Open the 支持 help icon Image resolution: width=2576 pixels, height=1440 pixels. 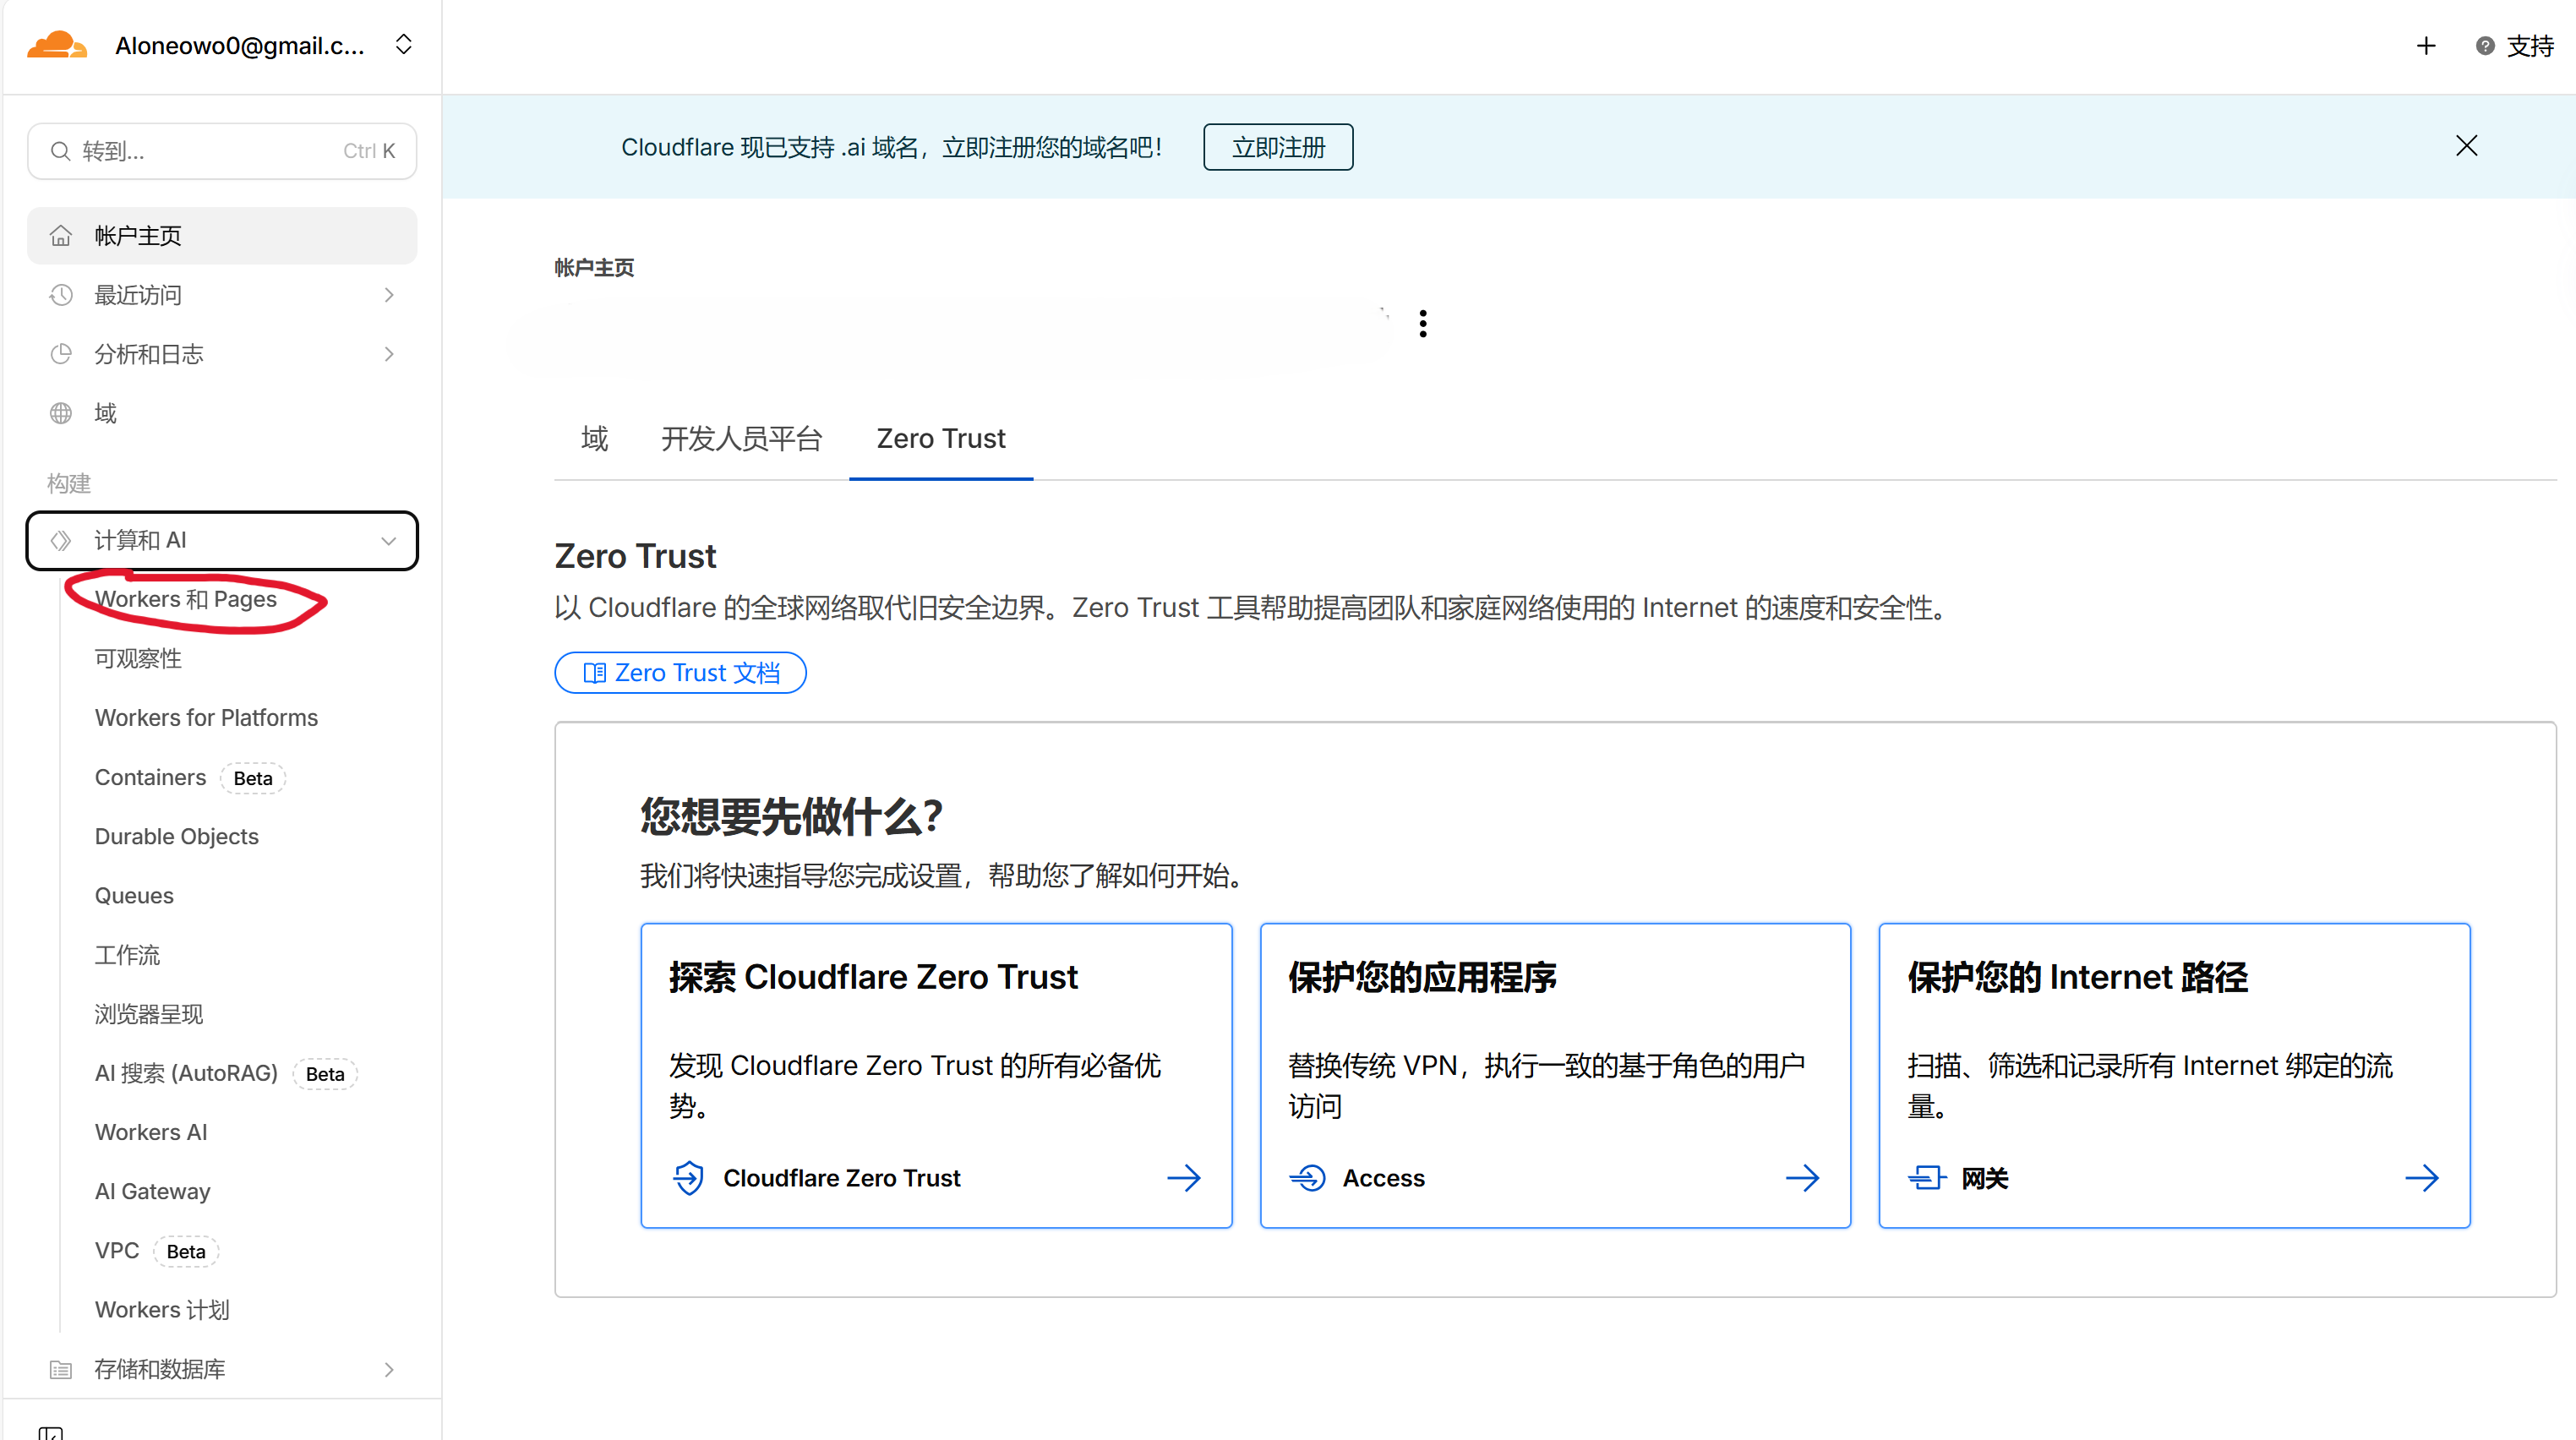(x=2485, y=46)
